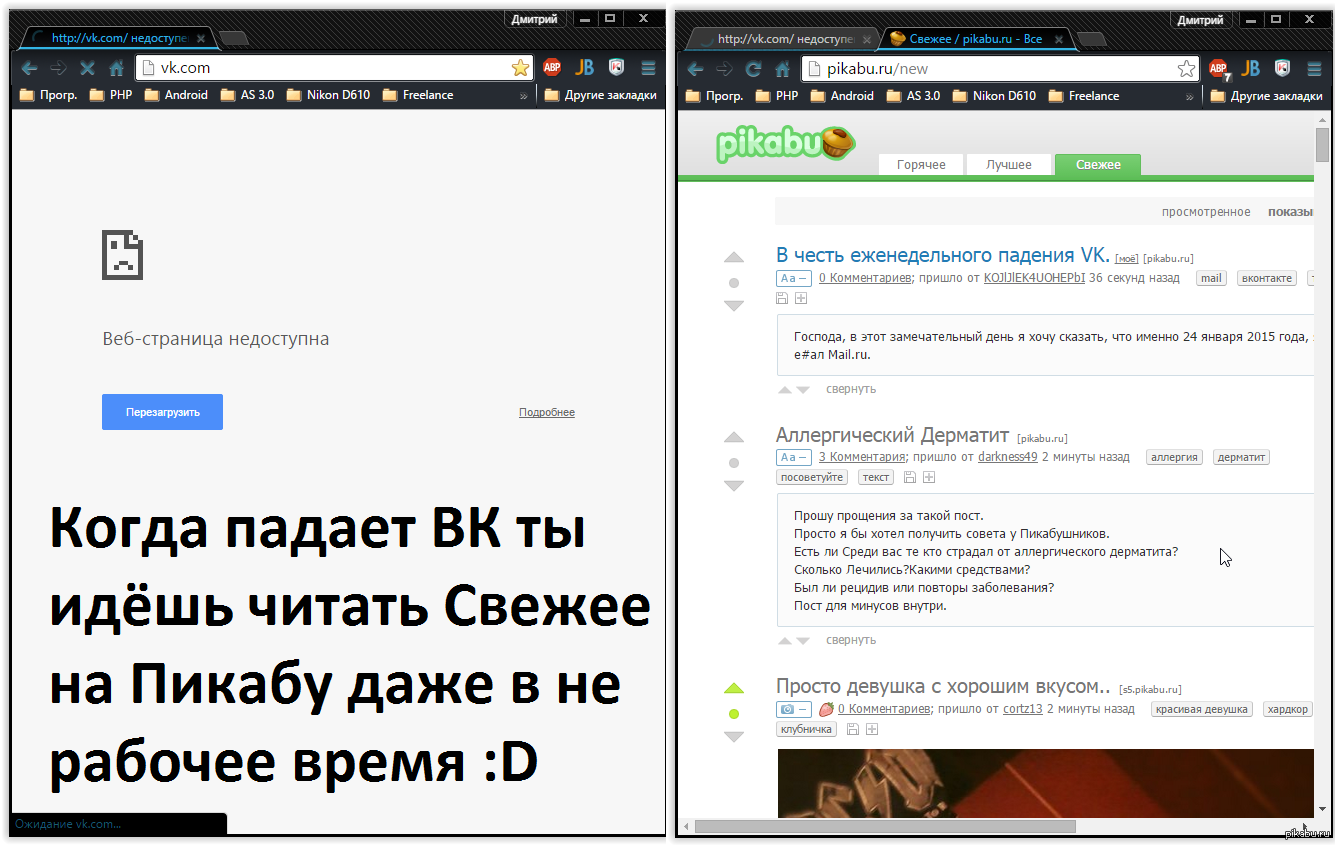Select the vk.com browser tab in the pikabu window
This screenshot has height=845, width=1335.
pyautogui.click(x=784, y=39)
